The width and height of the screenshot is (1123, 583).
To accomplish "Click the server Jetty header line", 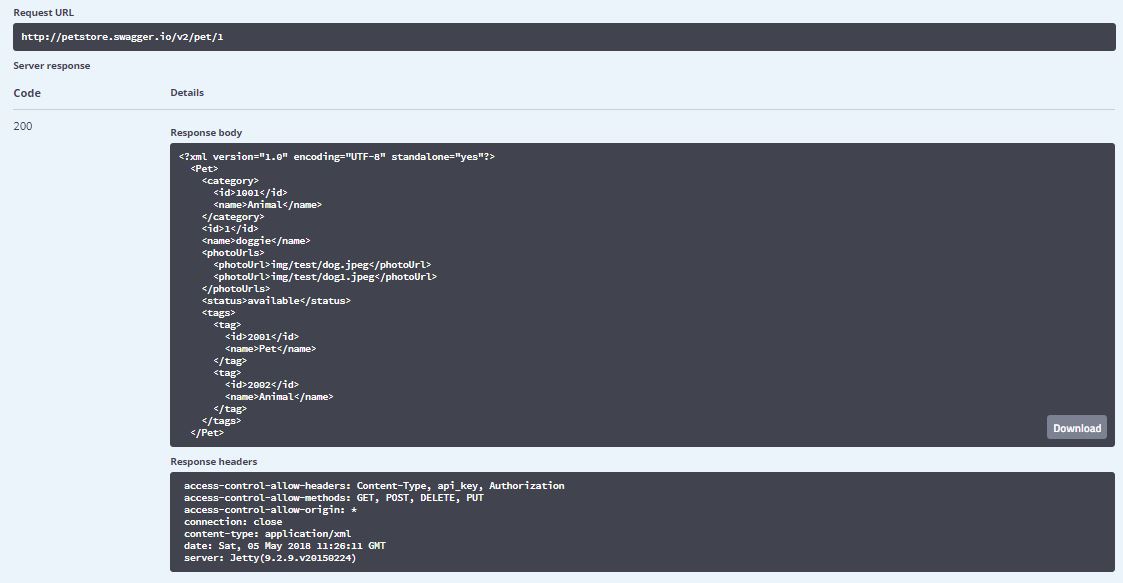I will 269,558.
